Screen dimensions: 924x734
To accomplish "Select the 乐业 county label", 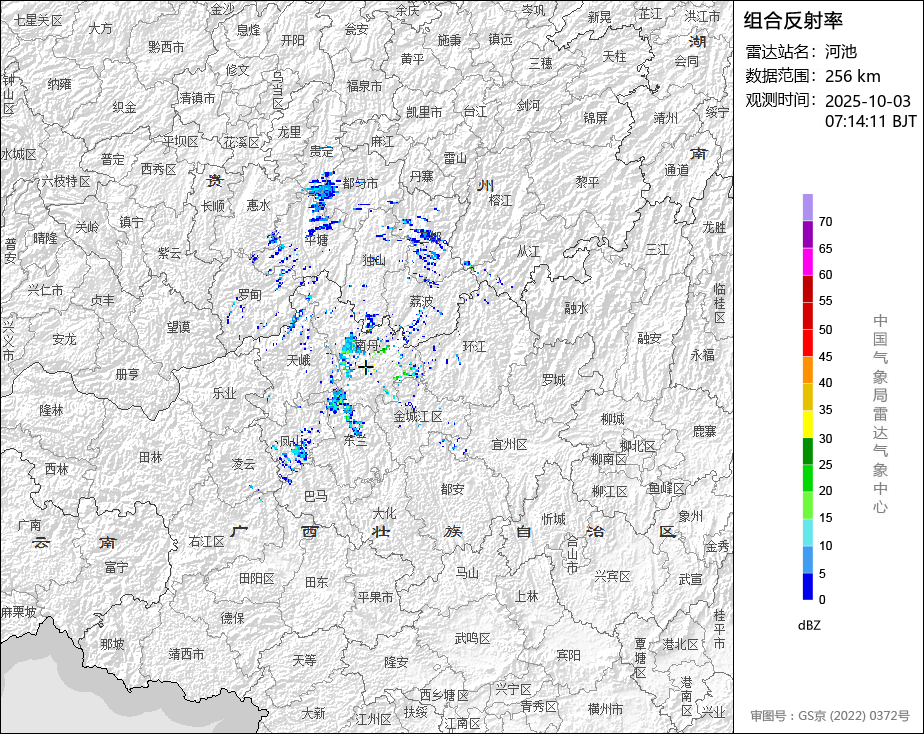I will click(224, 393).
